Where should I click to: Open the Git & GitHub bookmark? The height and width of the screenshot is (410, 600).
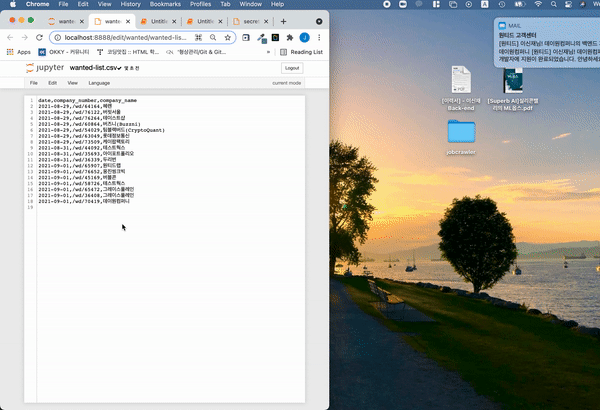(196, 52)
